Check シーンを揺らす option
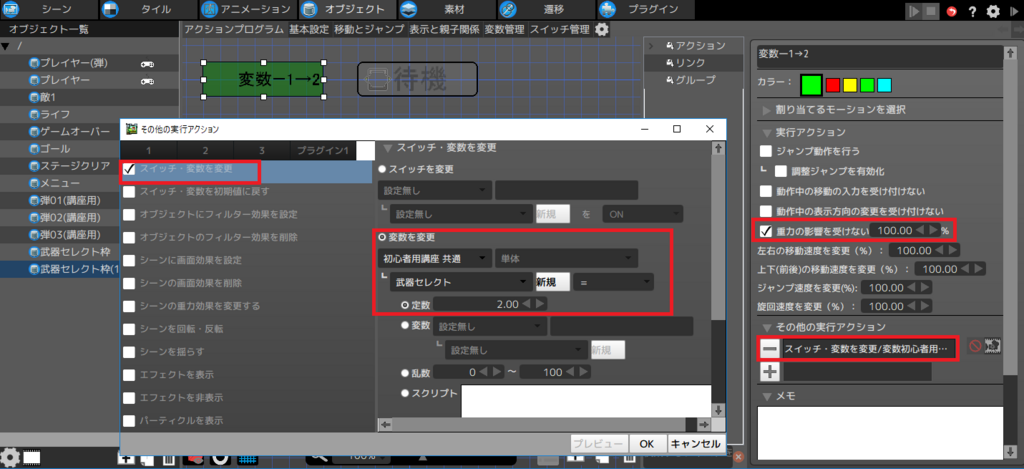Image resolution: width=1024 pixels, height=469 pixels. click(129, 351)
